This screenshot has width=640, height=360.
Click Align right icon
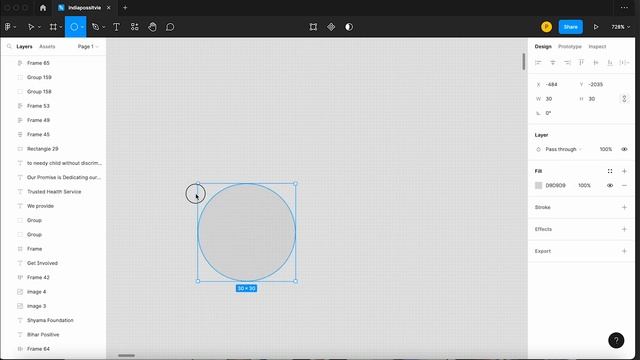(567, 62)
